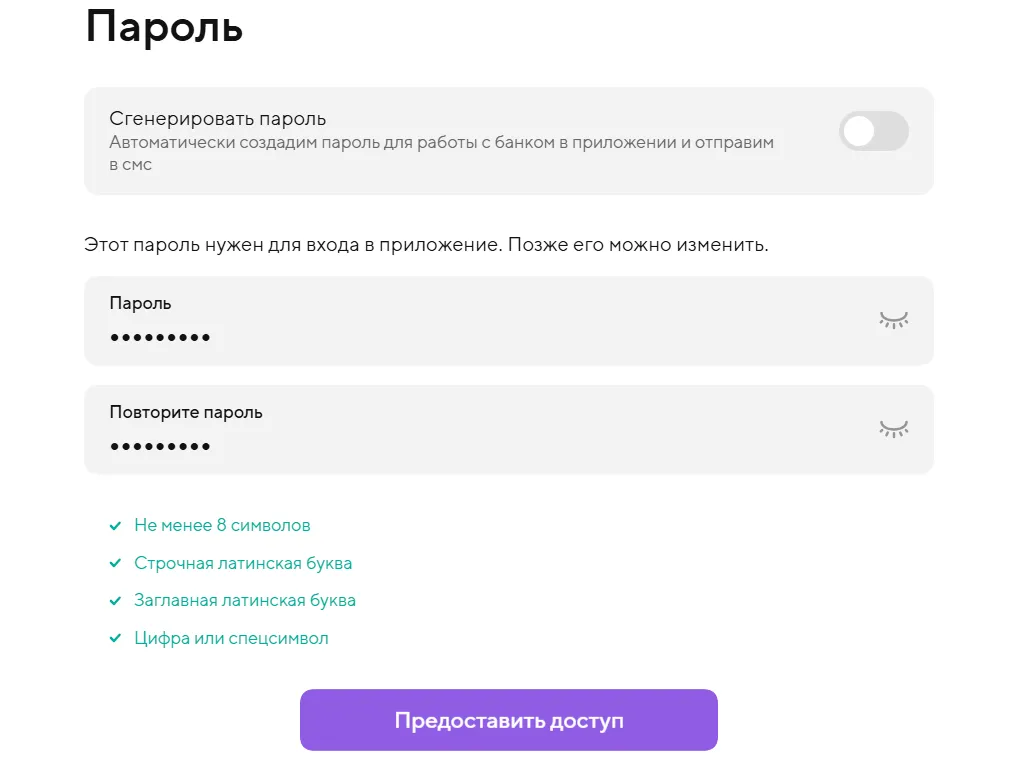The width and height of the screenshot is (1030, 767).
Task: Click the checkmark icon beside Заглавная латинская буква
Action: click(x=115, y=602)
